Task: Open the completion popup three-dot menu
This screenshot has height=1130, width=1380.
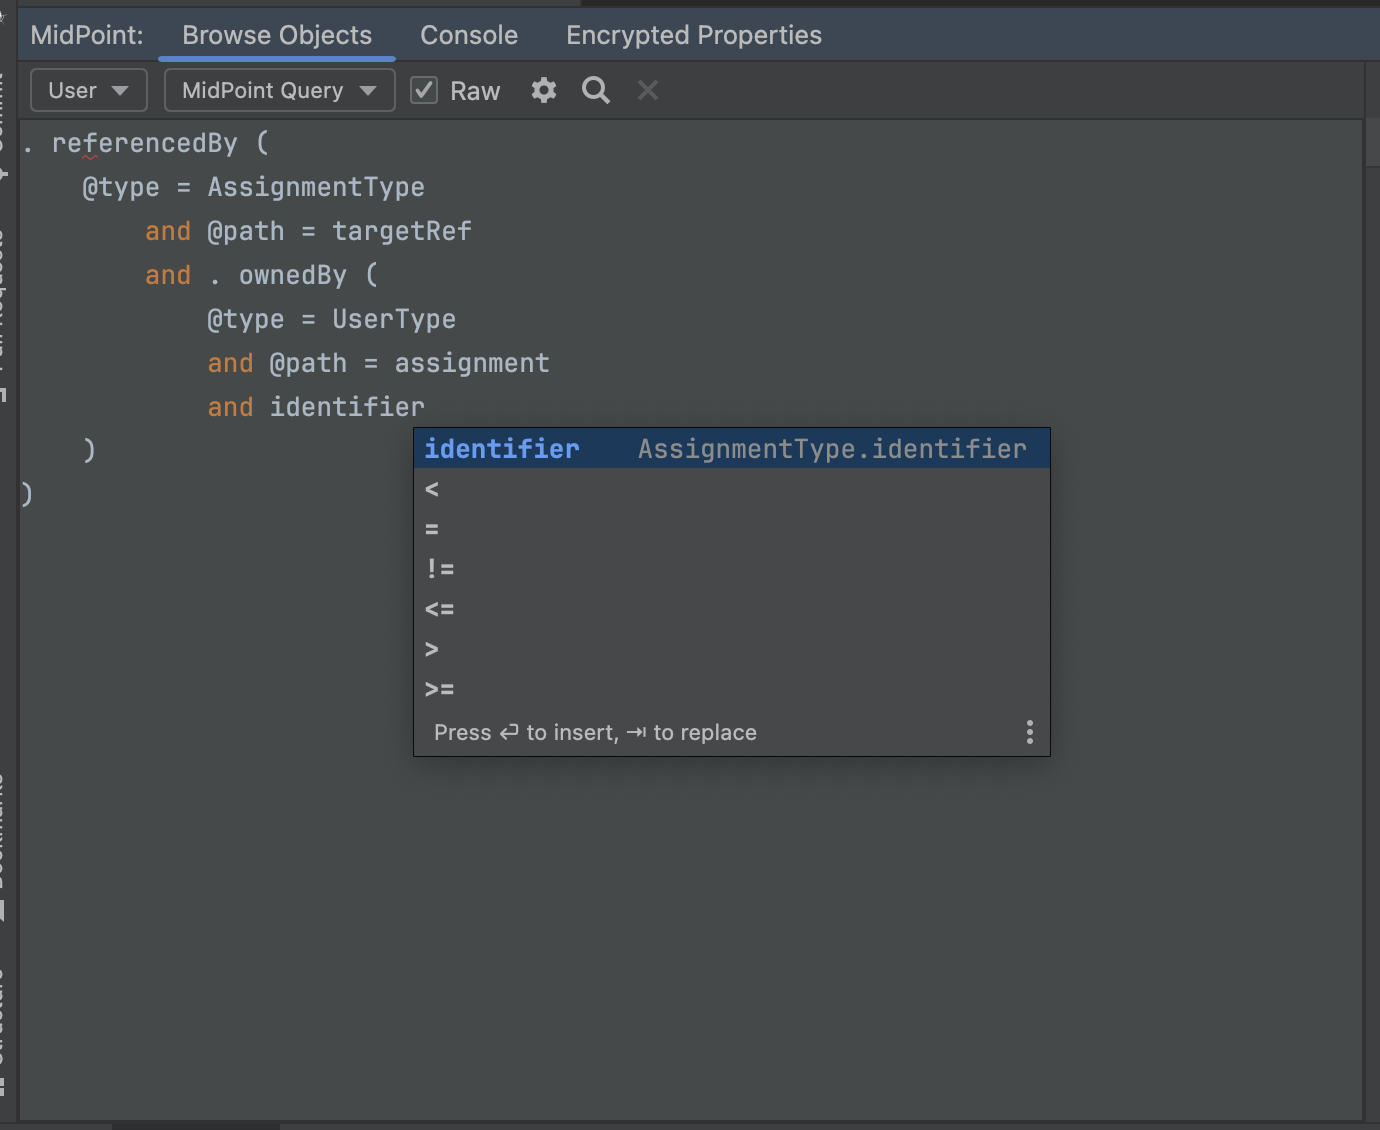Action: tap(1029, 731)
